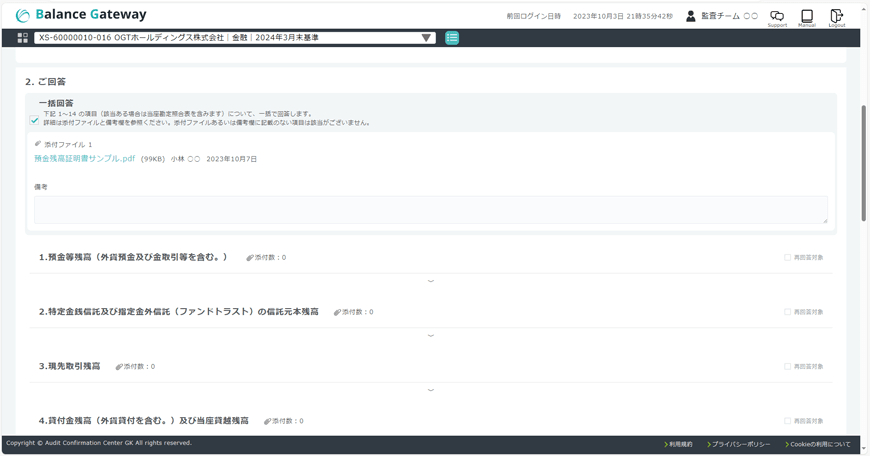Expand the 1.預金等残高 section chevron
This screenshot has height=456, width=870.
coord(431,281)
